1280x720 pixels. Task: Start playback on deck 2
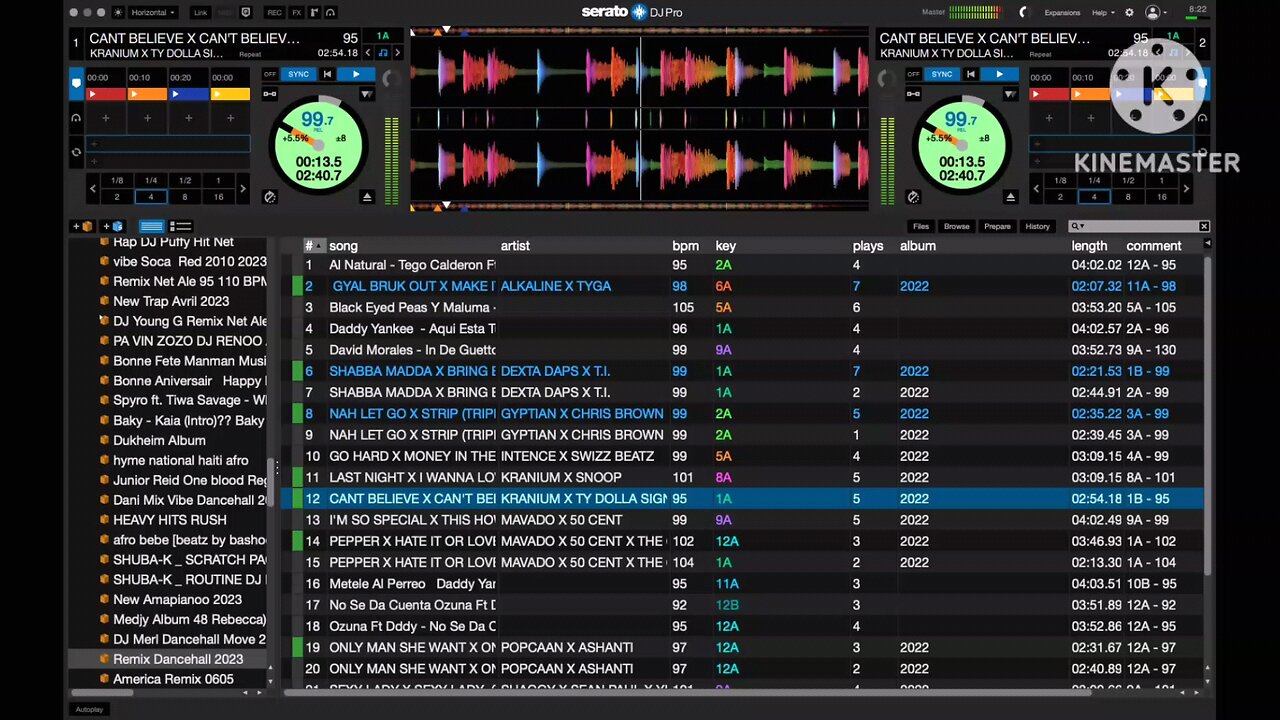(x=998, y=74)
